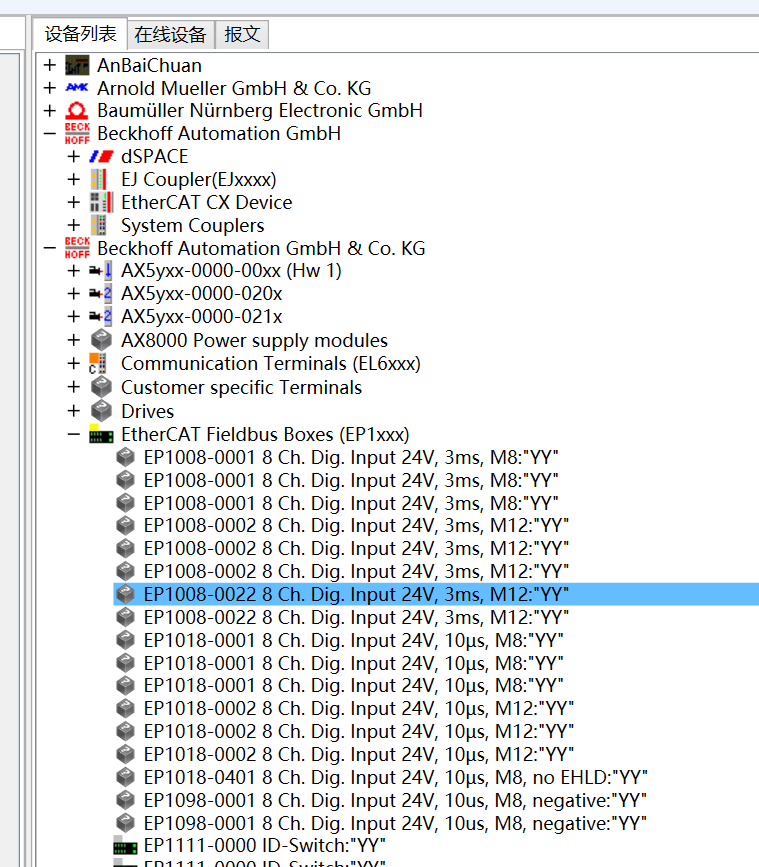Click the red Baumüller vendor logo
Image resolution: width=759 pixels, height=867 pixels.
(x=77, y=111)
